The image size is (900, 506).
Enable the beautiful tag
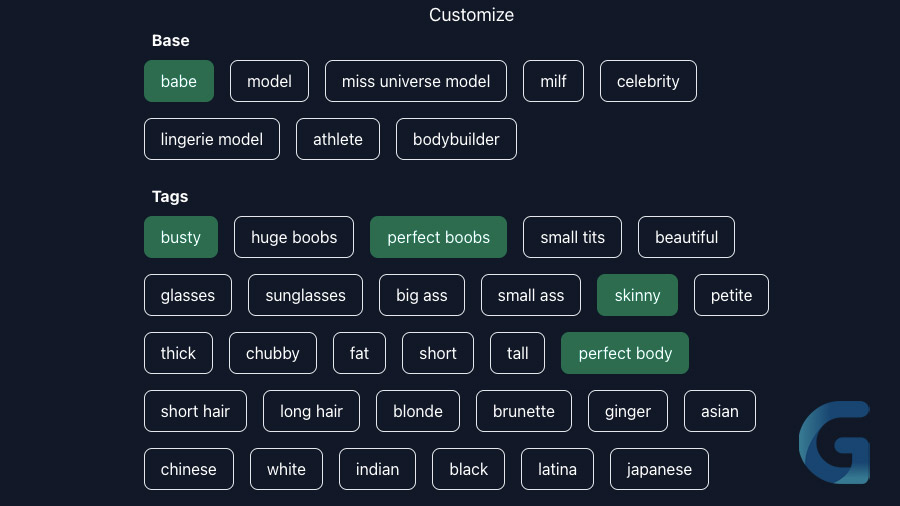(x=686, y=237)
